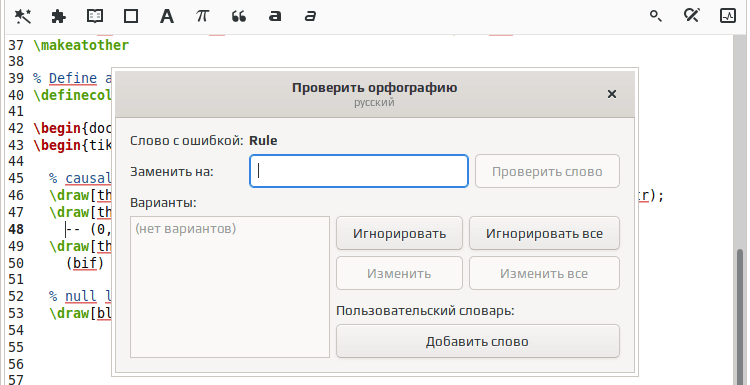Open the pi math symbols icon
The height and width of the screenshot is (385, 750).
(202, 16)
